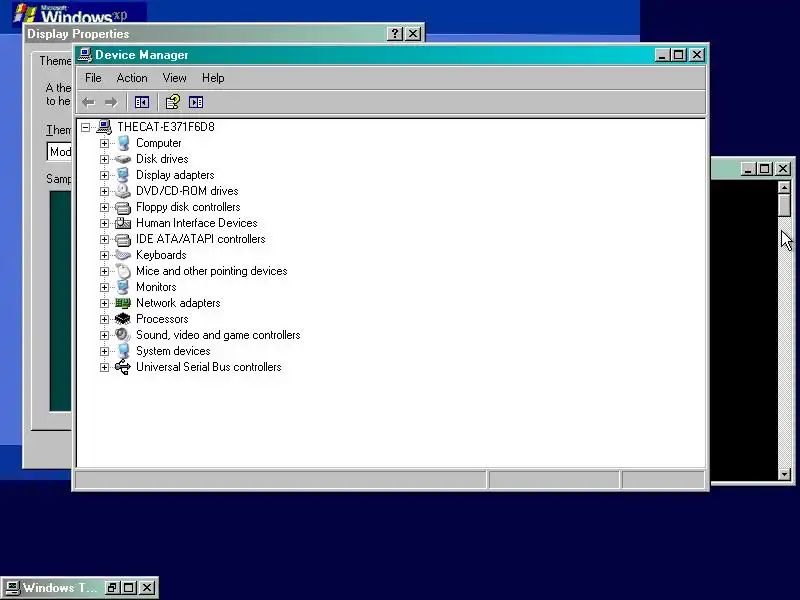Click the Human Interface Devices icon
Screen dimensions: 800x600
123,223
